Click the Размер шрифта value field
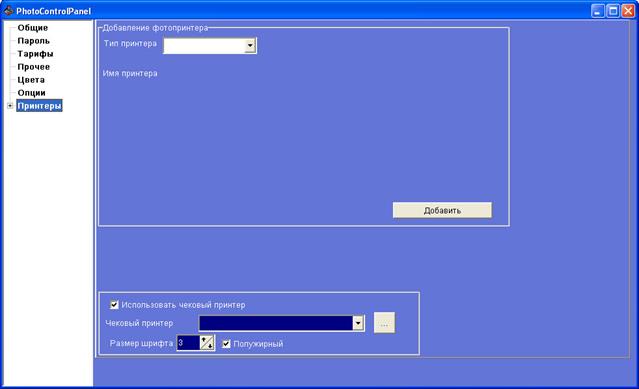This screenshot has height=389, width=639. (188, 343)
